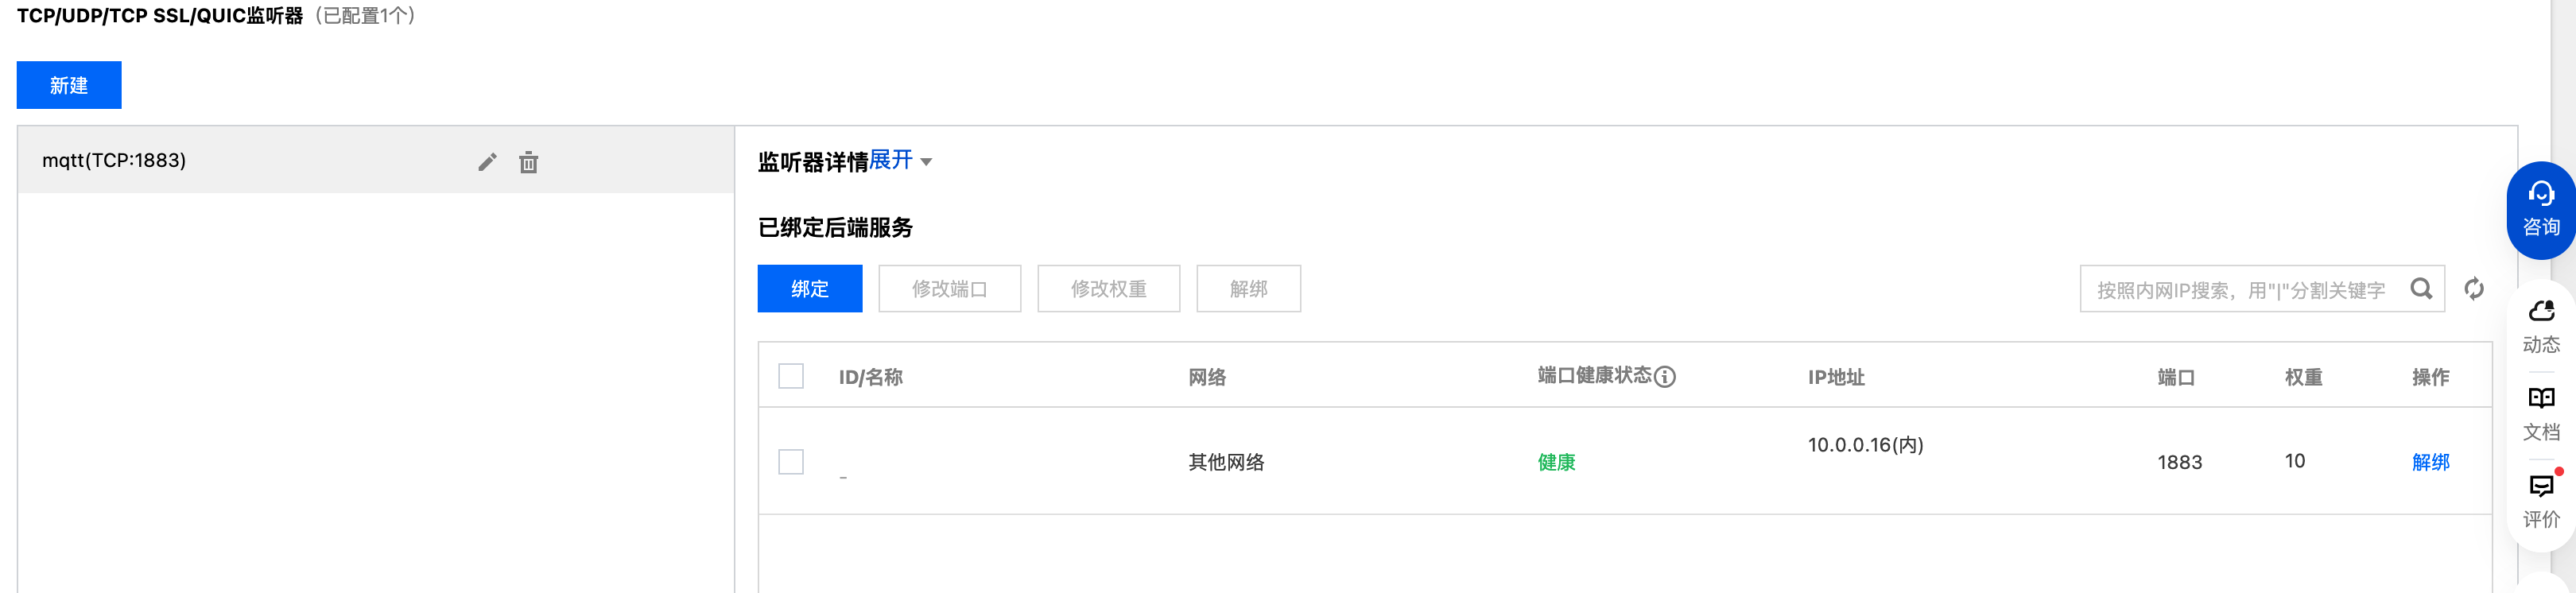This screenshot has width=2576, height=593.
Task: Click the search magnifier icon
Action: click(2421, 289)
